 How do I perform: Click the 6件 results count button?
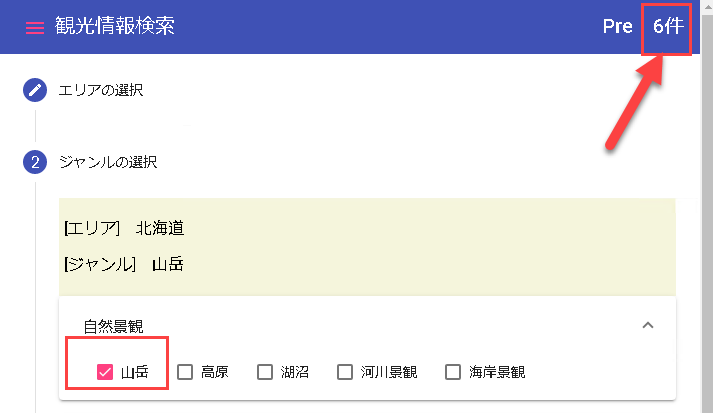point(668,26)
